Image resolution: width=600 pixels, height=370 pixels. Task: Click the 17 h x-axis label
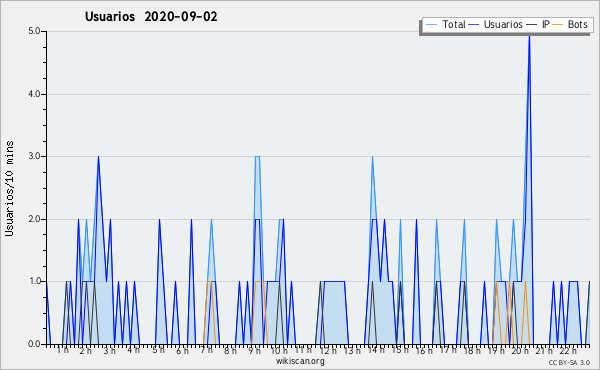pyautogui.click(x=448, y=350)
